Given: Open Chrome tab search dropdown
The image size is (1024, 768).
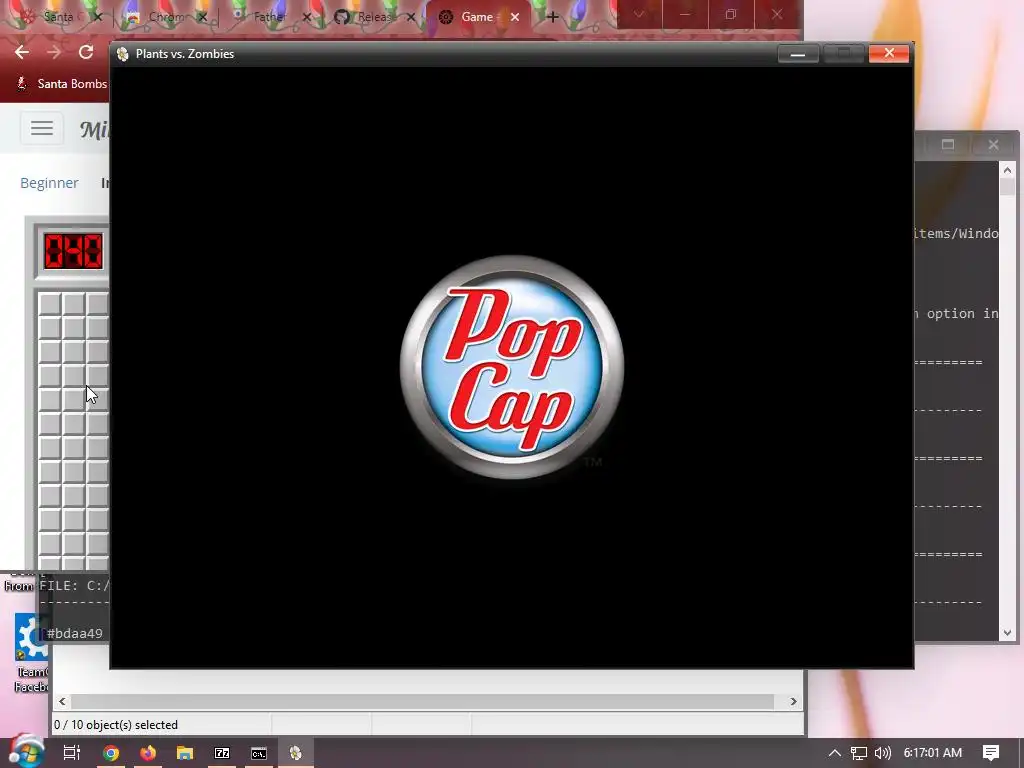Looking at the screenshot, I should 639,14.
